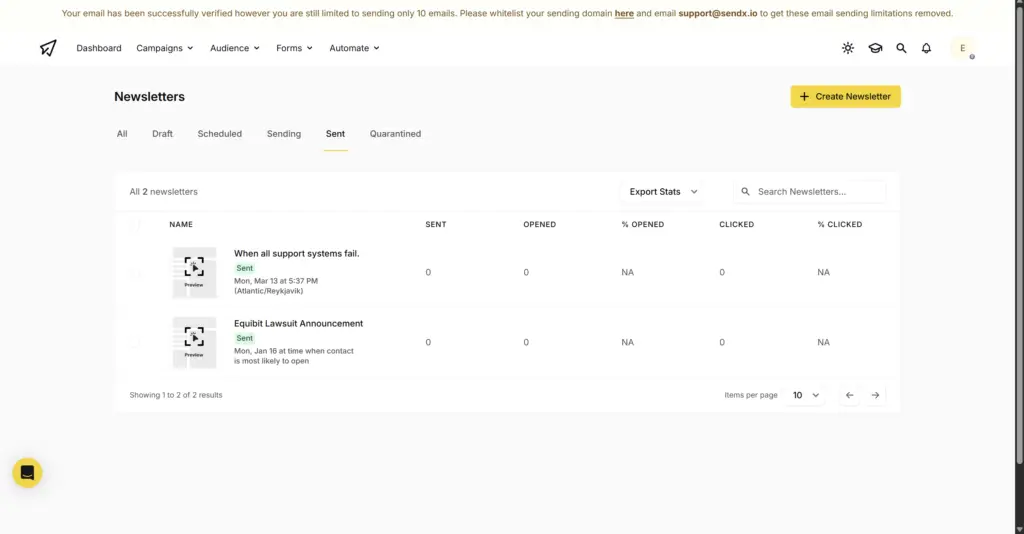Switch to the All tab

122,134
